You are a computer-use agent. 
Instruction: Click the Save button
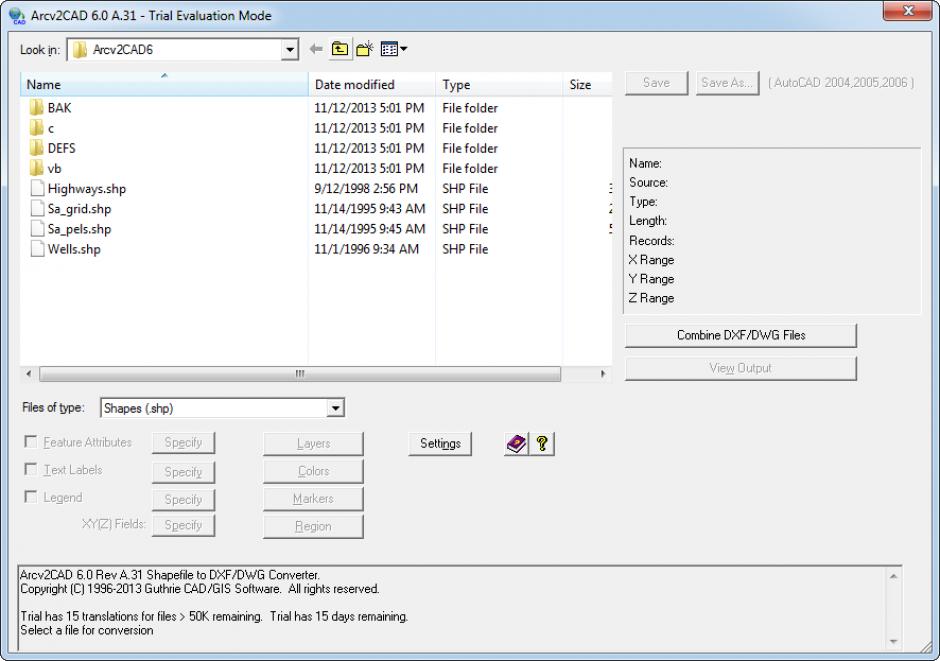click(656, 83)
